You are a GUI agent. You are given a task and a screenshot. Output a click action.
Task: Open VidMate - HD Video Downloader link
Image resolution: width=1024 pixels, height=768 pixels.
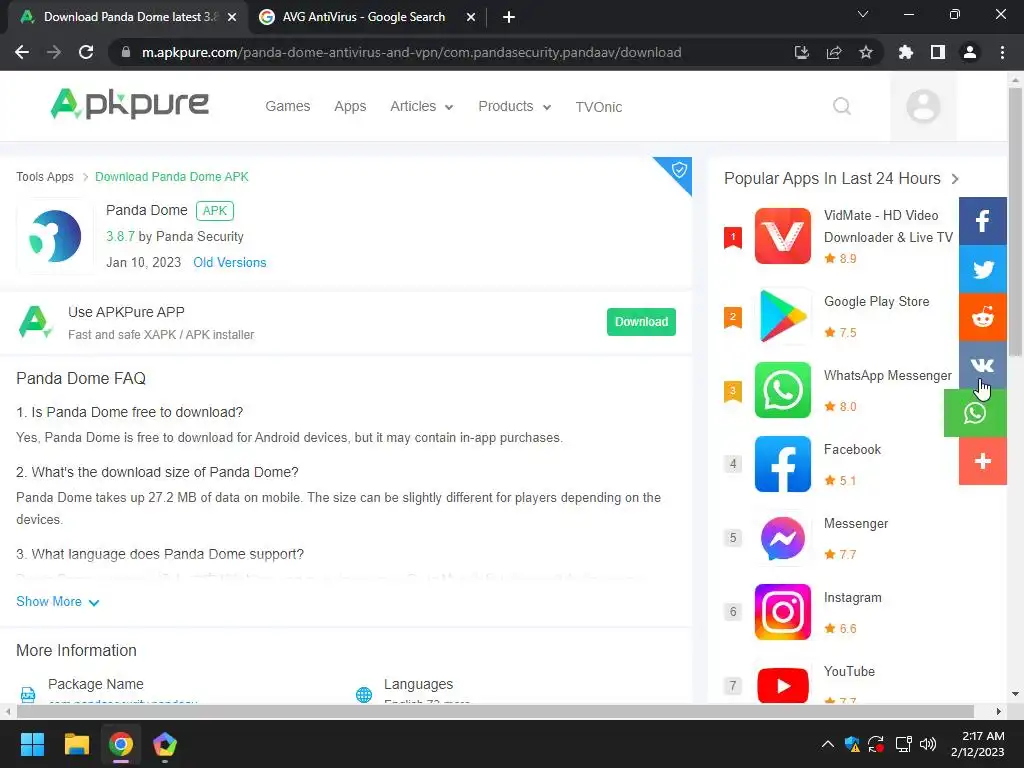[888, 226]
